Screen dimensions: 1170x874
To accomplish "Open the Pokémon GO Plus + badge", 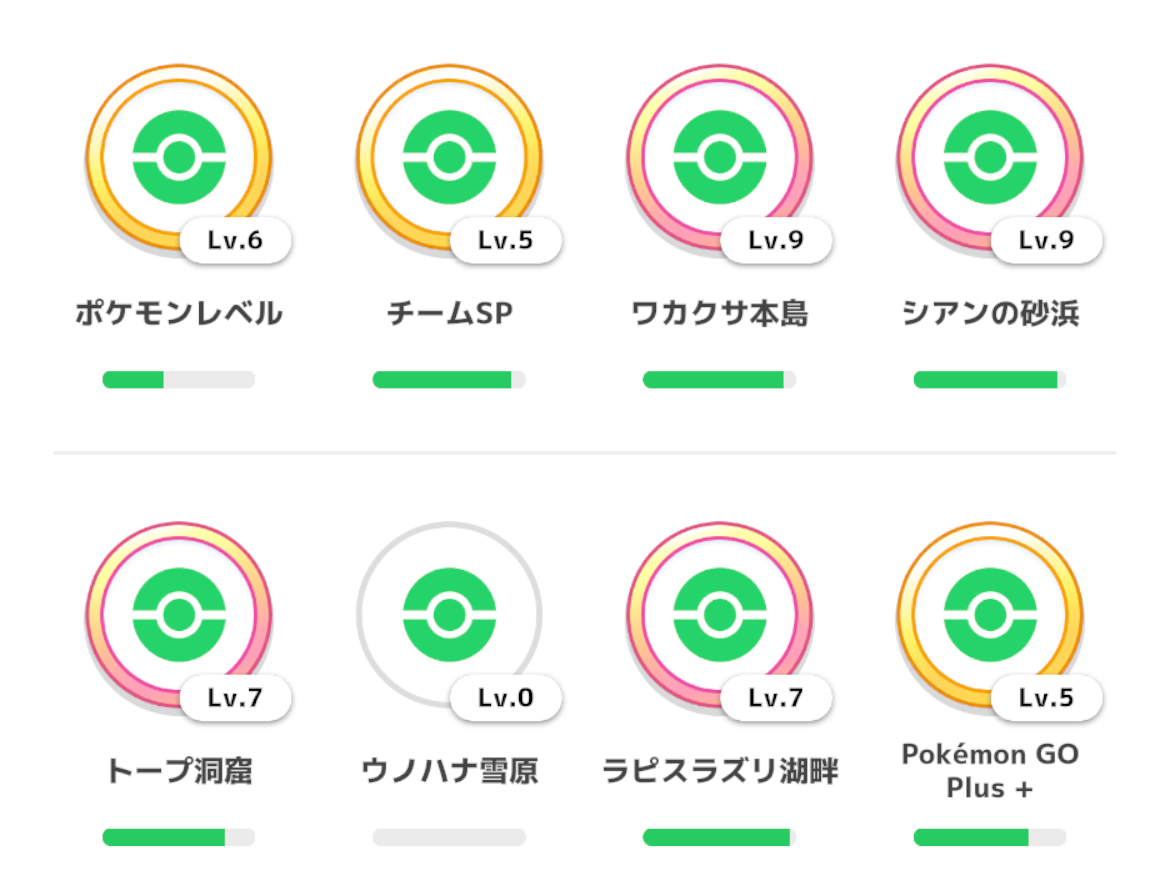I will (990, 615).
